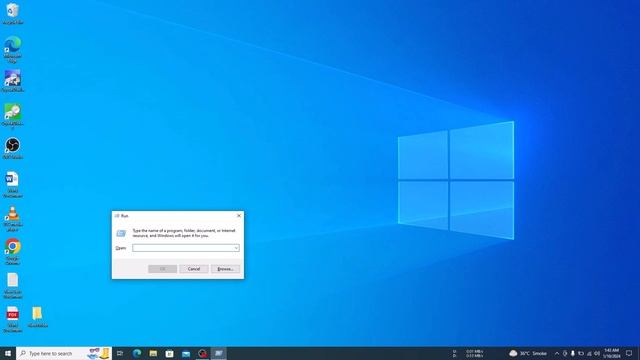The height and width of the screenshot is (360, 640).
Task: Open Microsoft Store from the taskbar
Action: pos(169,353)
